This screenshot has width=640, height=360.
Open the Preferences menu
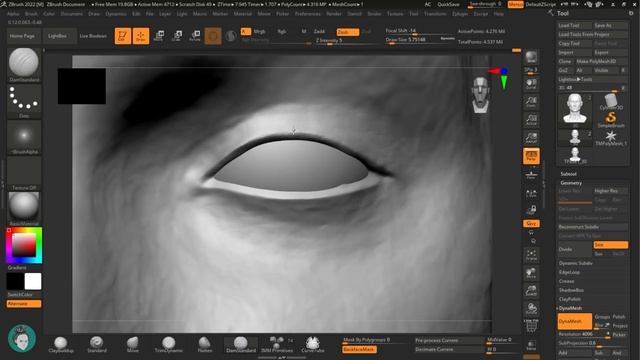tap(308, 14)
